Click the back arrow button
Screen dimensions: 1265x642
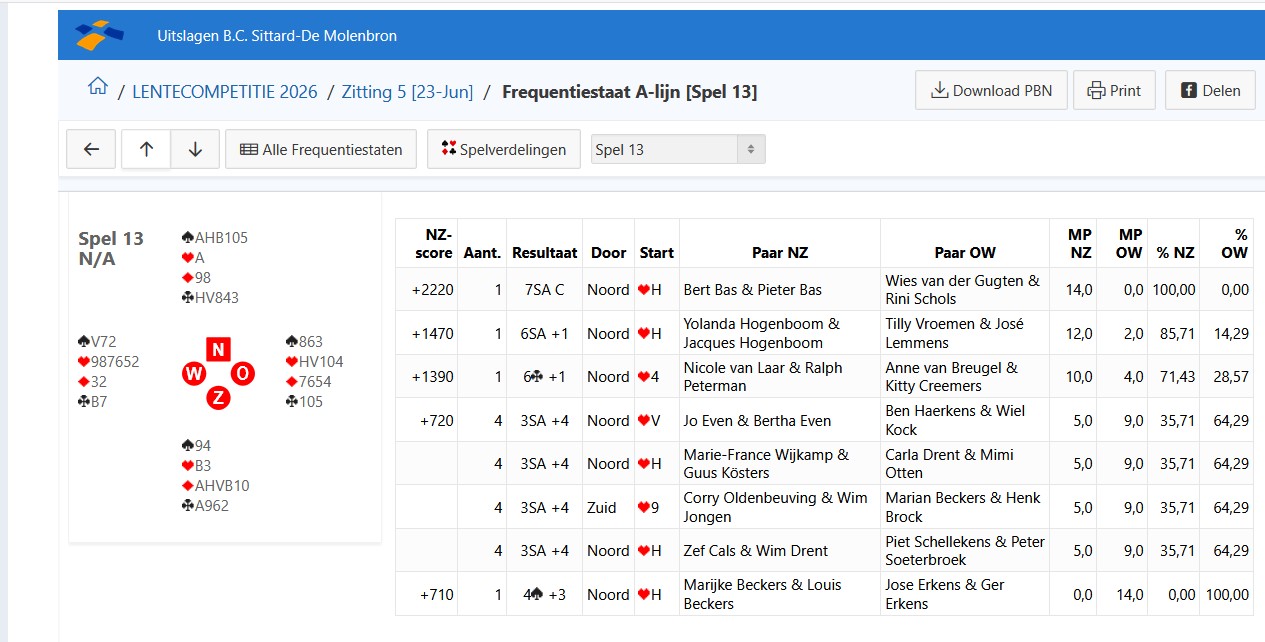tap(91, 149)
